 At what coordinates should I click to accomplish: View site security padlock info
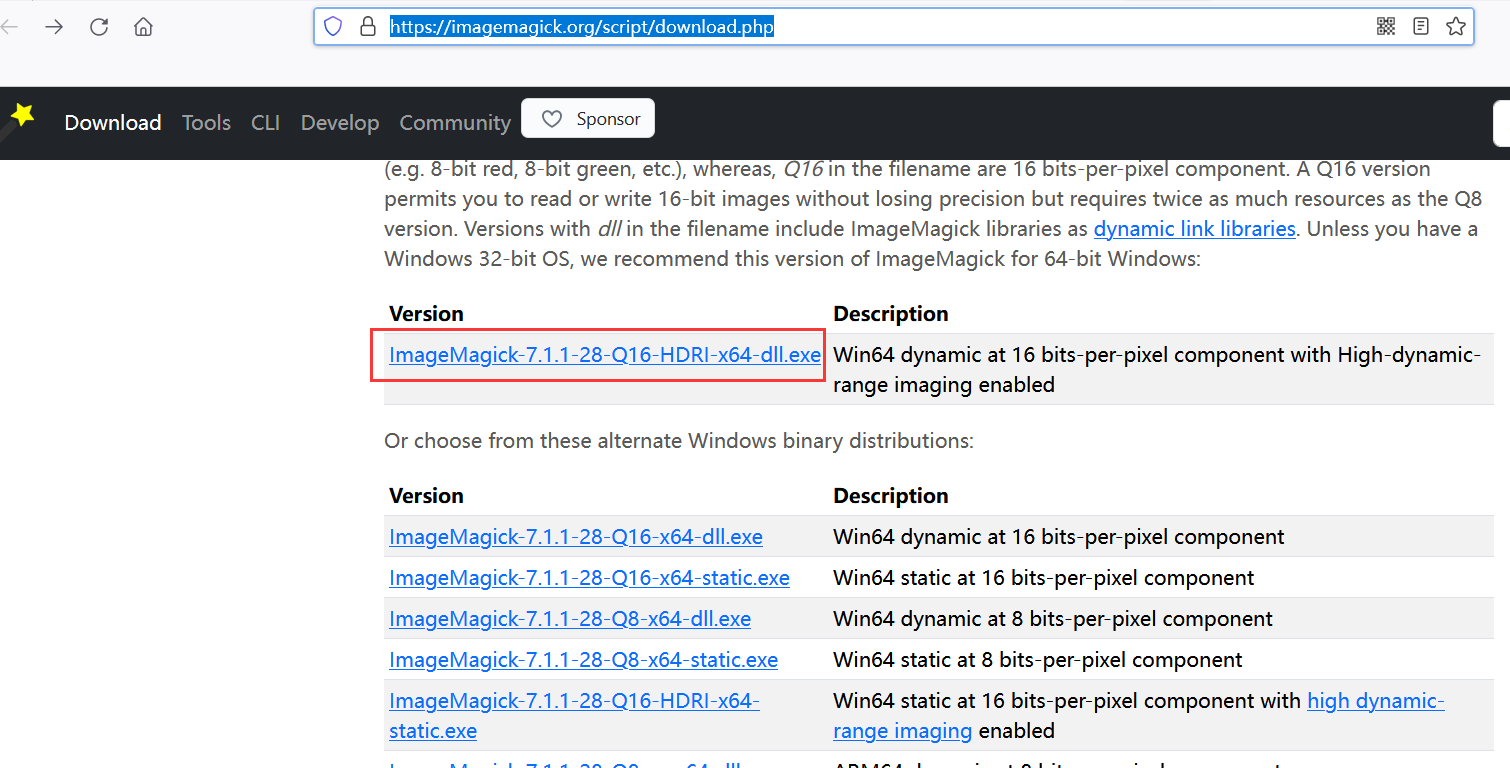367,27
